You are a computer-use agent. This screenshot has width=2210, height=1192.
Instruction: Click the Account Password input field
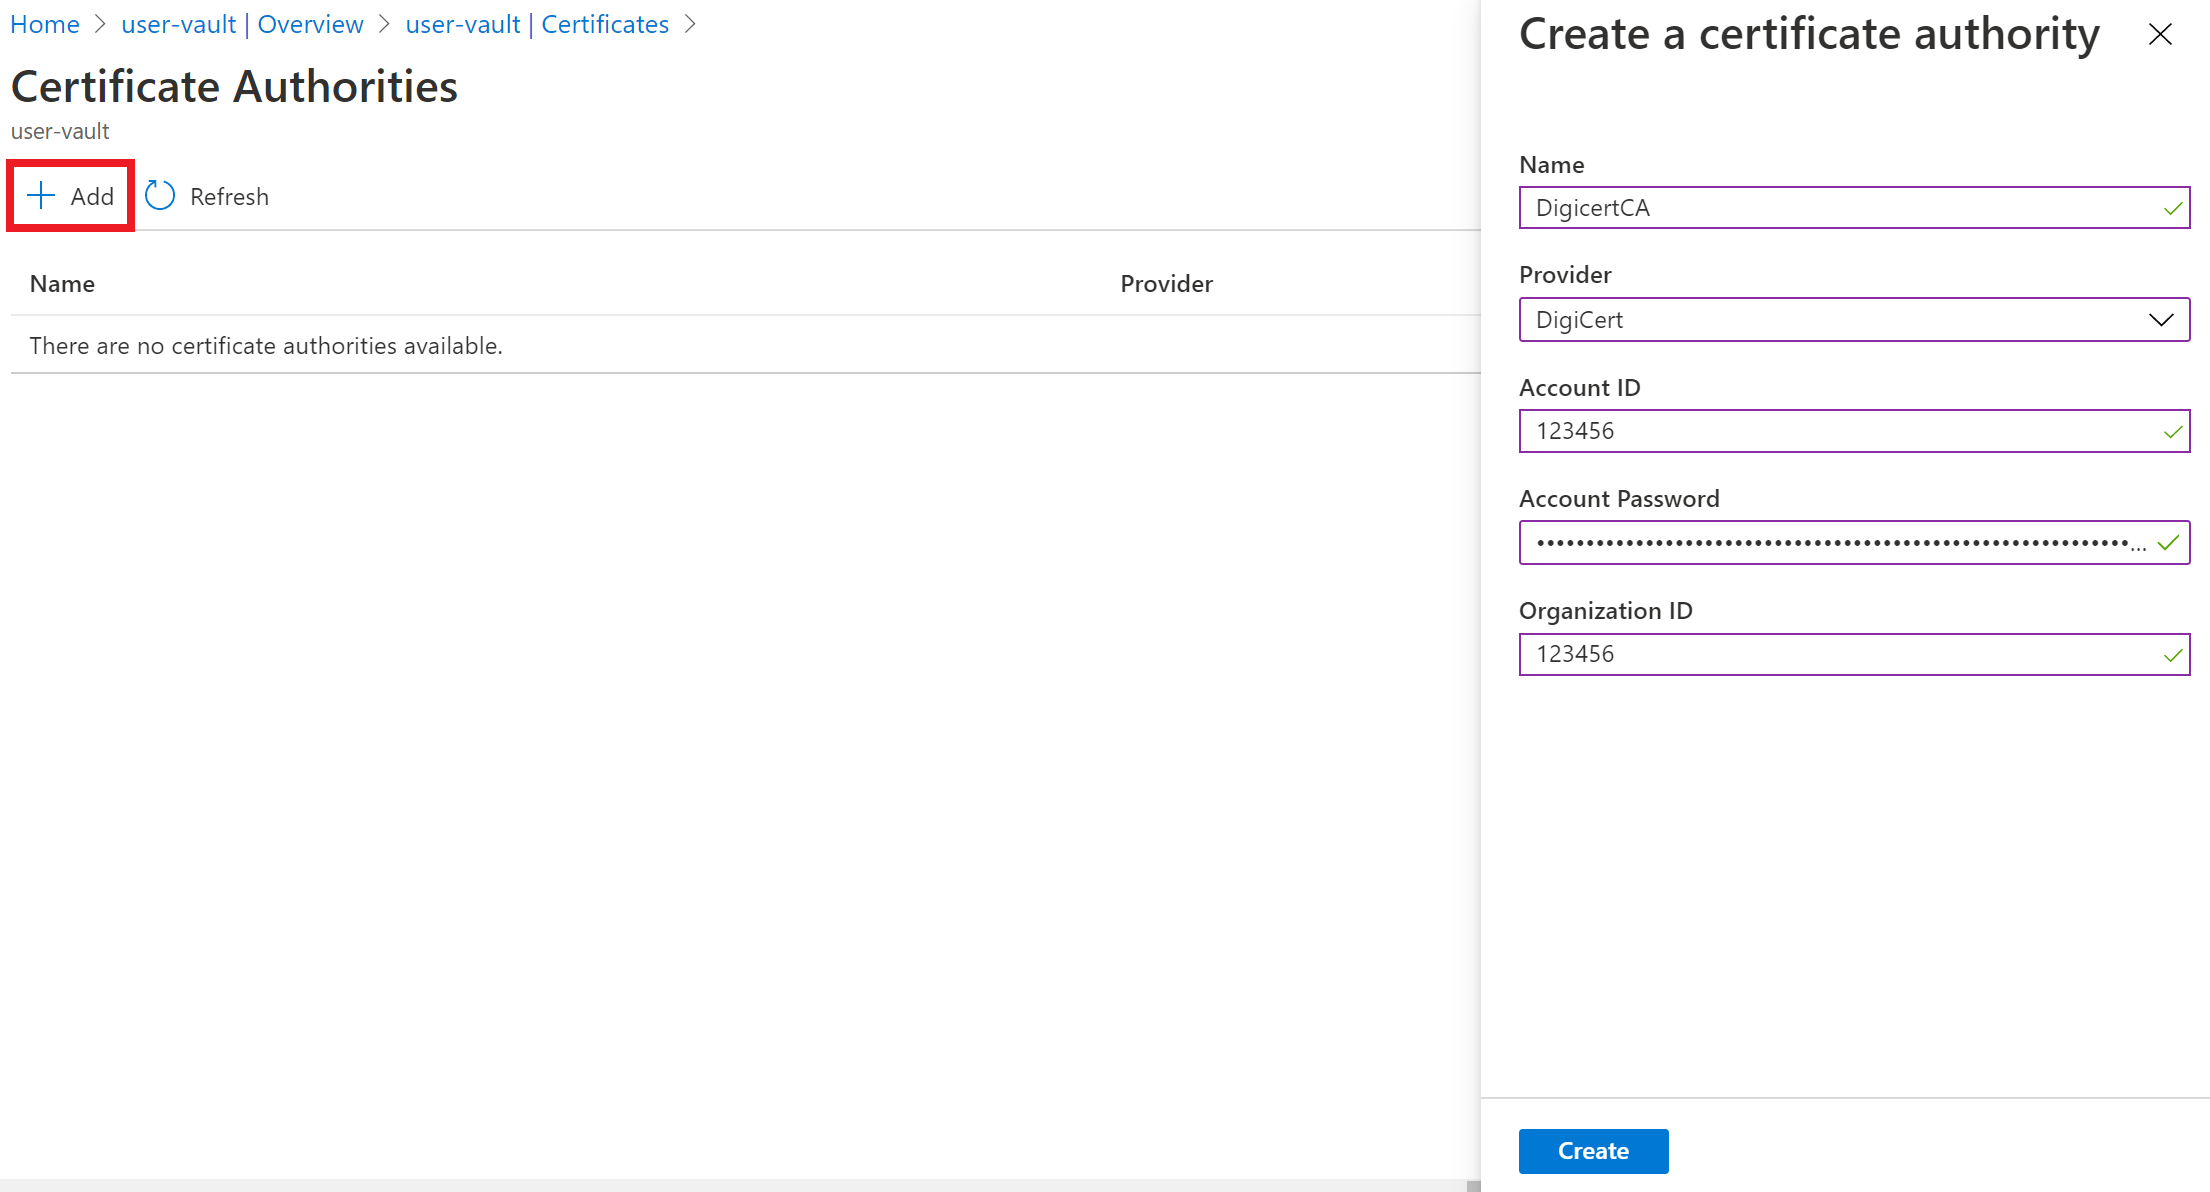click(1853, 542)
